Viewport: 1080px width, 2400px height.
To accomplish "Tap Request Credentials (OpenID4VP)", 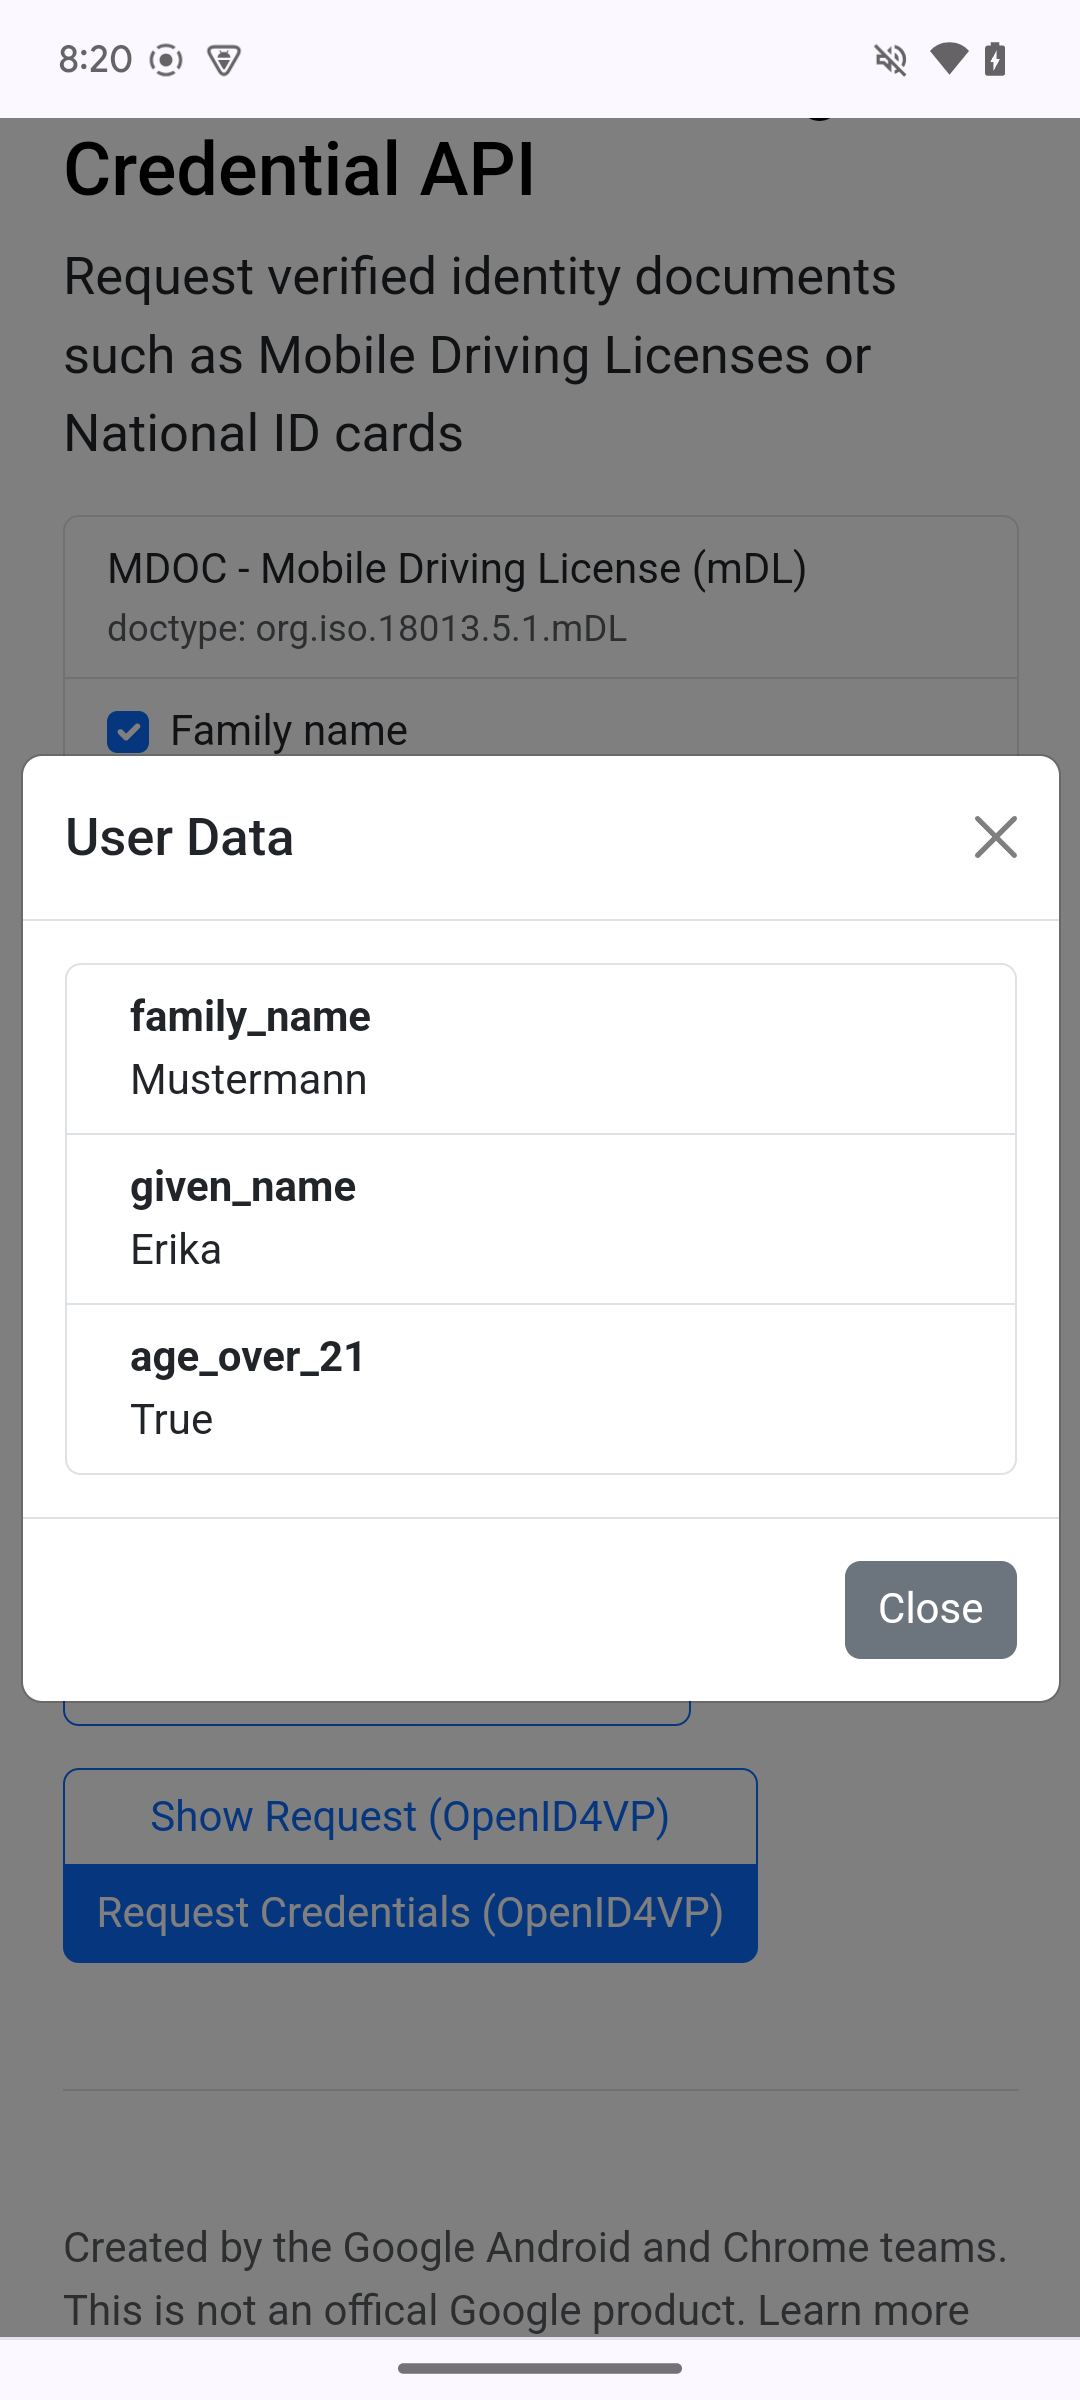I will (x=409, y=1911).
